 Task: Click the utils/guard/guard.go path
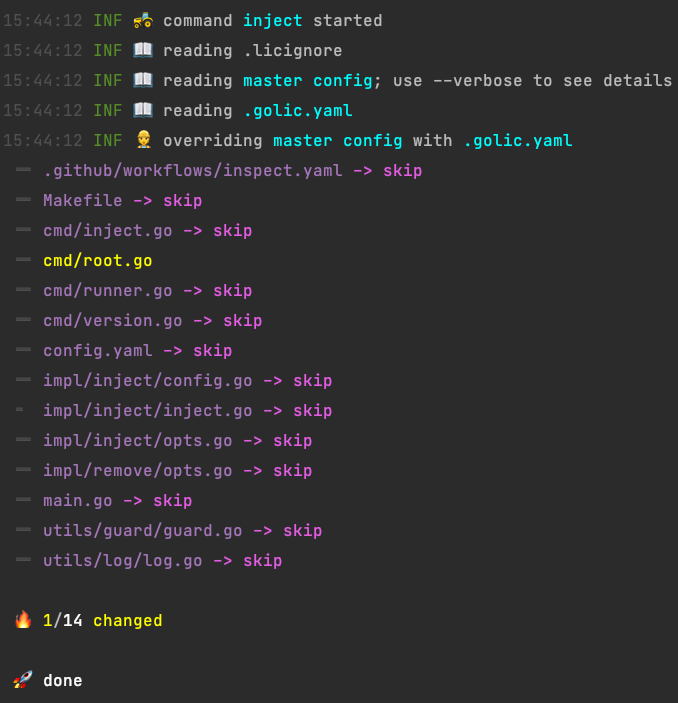[143, 531]
